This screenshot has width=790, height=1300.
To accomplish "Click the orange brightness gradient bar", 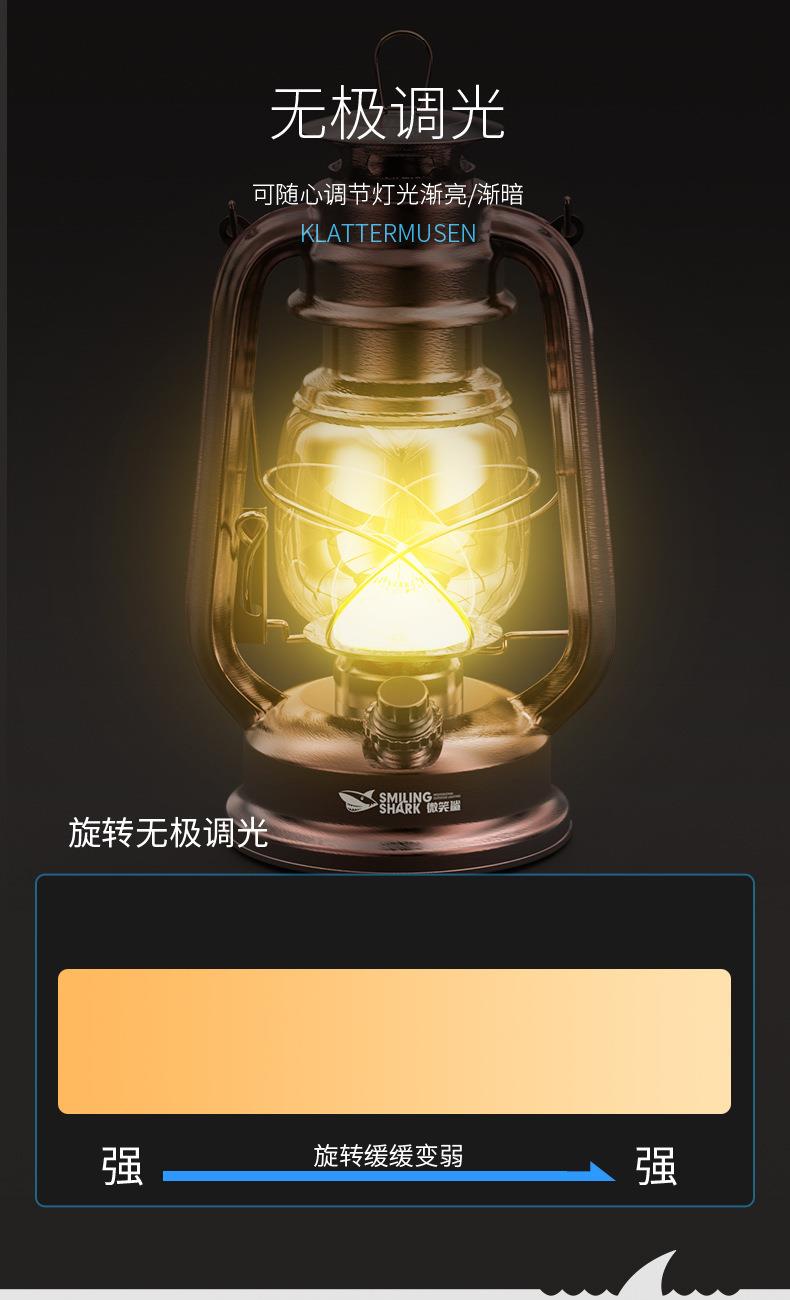I will [394, 1041].
